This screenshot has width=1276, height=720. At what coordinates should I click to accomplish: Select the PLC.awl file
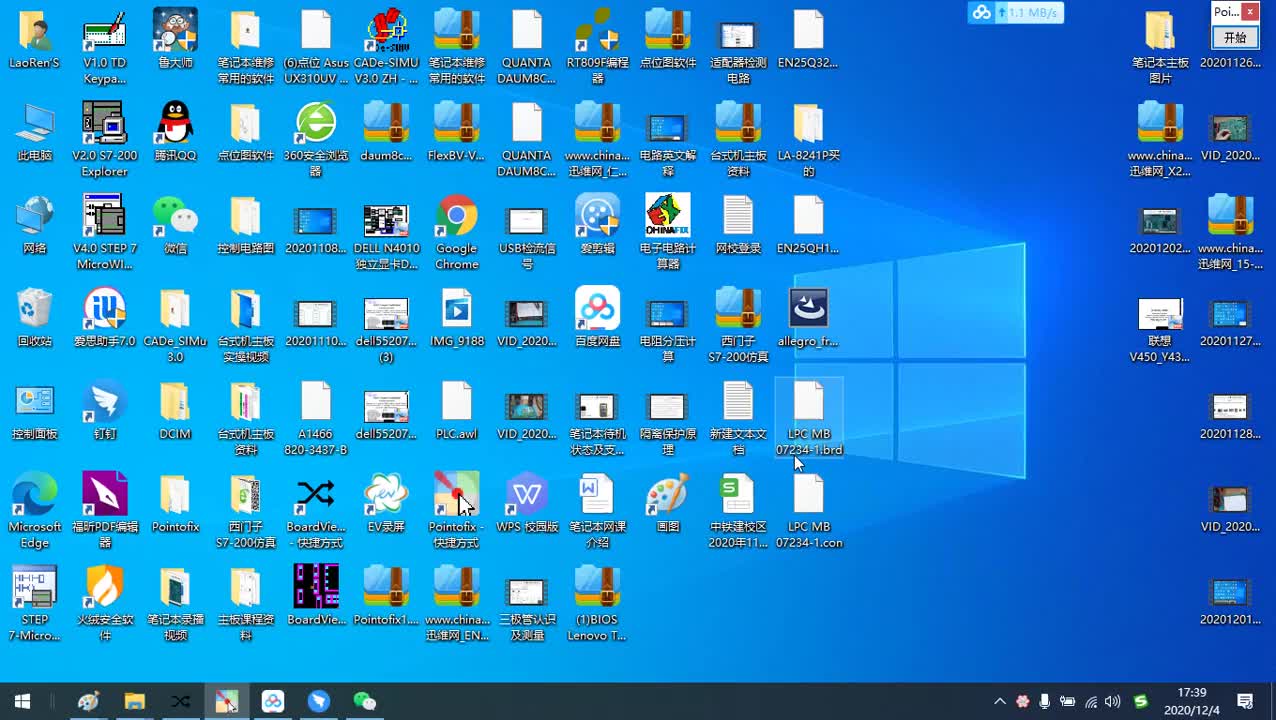(x=457, y=411)
